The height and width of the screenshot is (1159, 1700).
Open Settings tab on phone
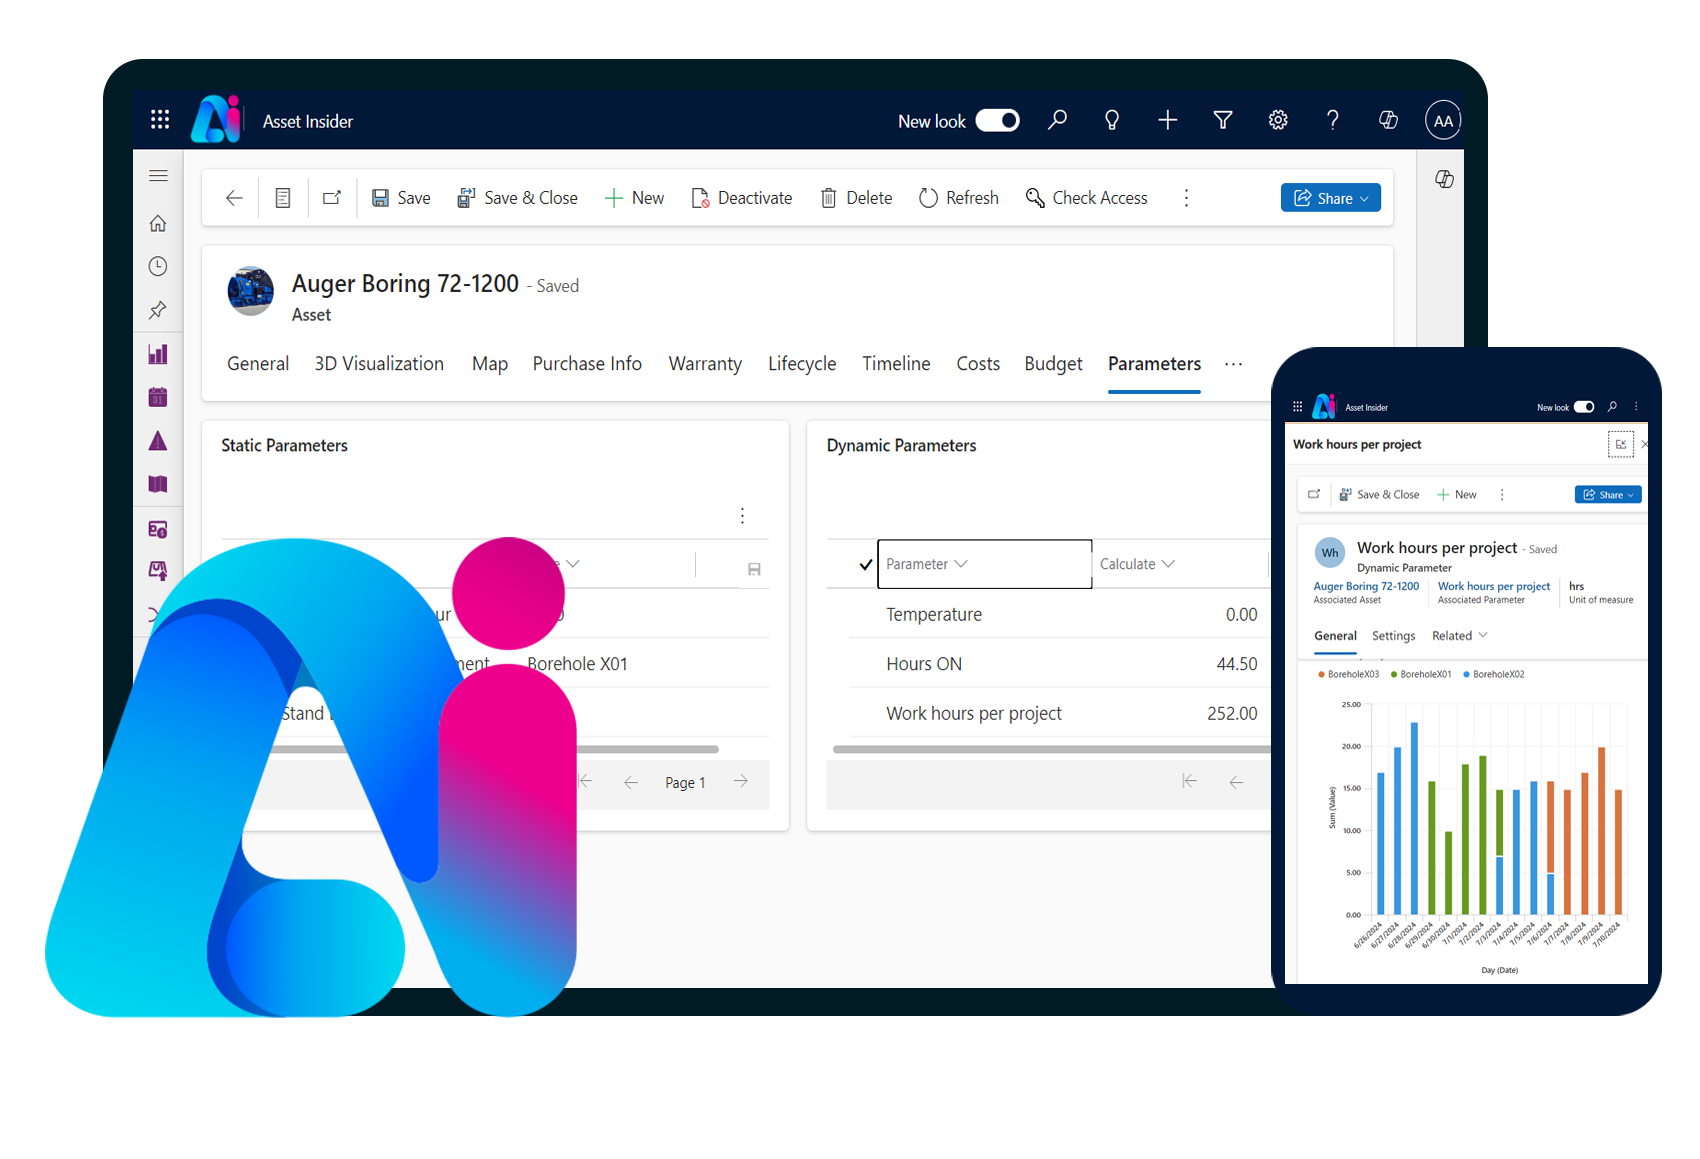pyautogui.click(x=1393, y=636)
